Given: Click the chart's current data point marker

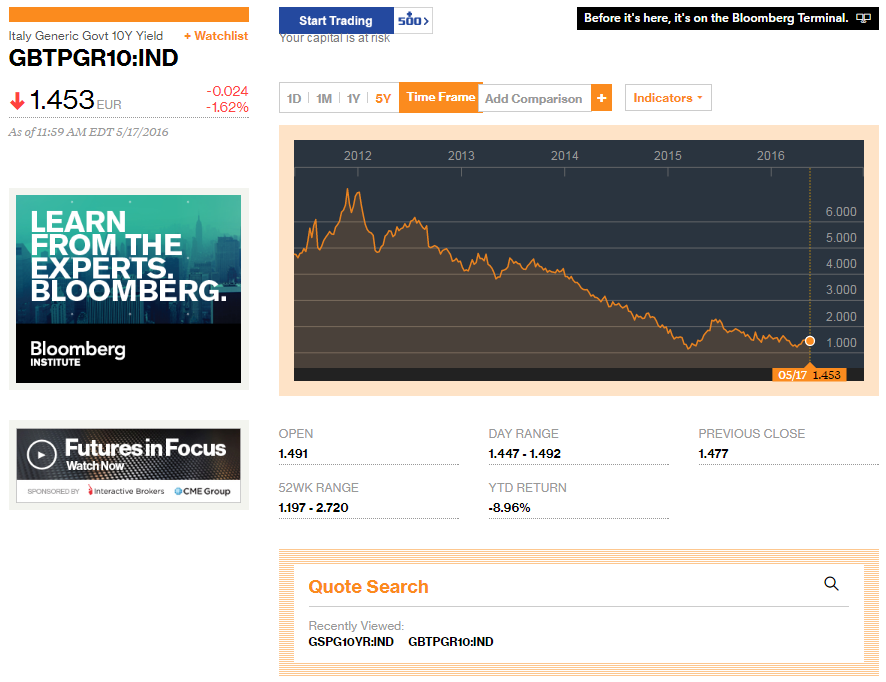Looking at the screenshot, I should point(810,341).
